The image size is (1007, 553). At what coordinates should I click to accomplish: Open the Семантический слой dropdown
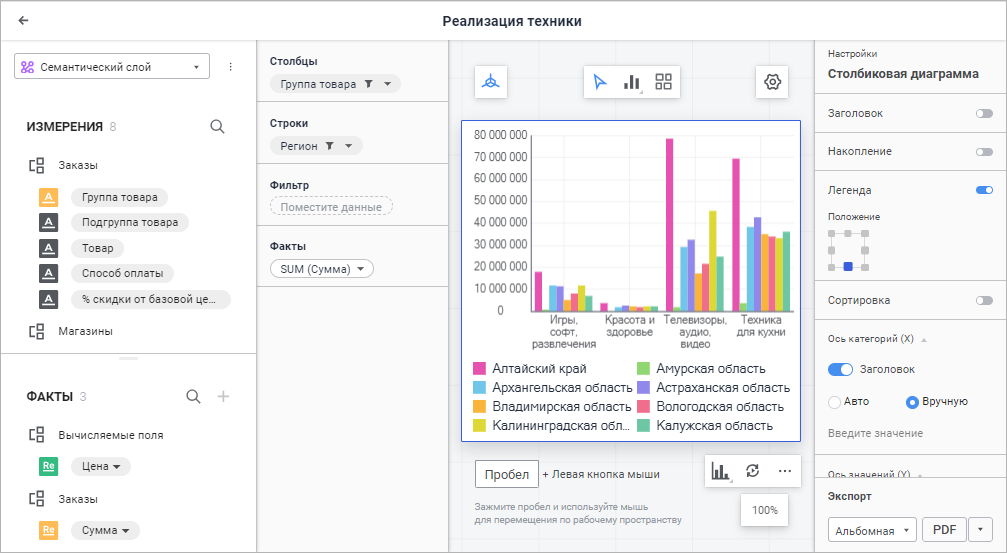pos(112,67)
